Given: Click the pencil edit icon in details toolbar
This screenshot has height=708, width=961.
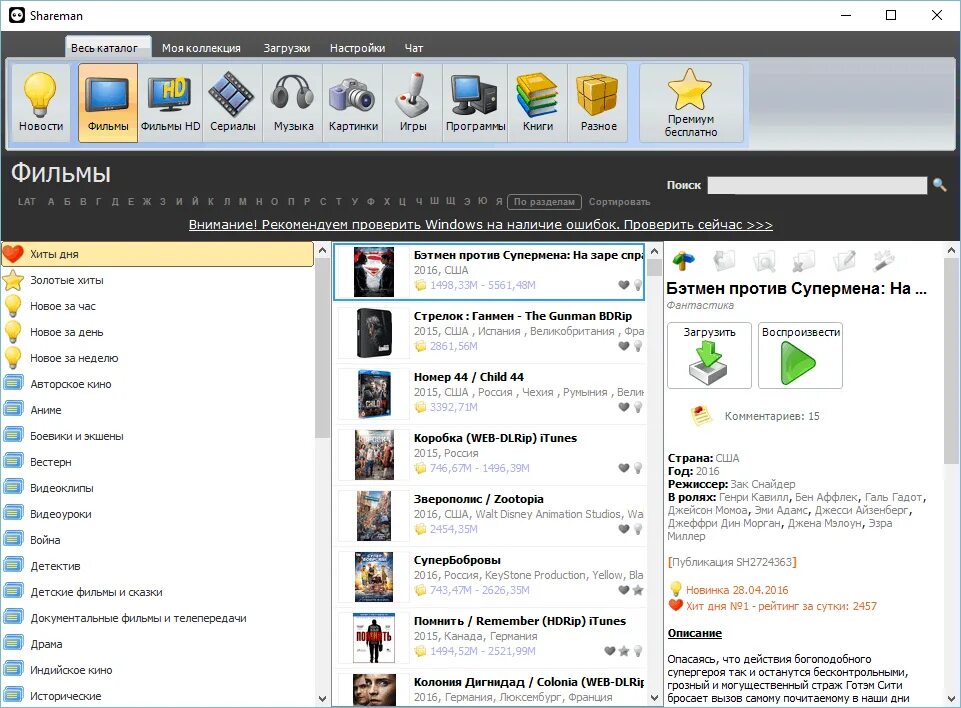Looking at the screenshot, I should (x=844, y=261).
